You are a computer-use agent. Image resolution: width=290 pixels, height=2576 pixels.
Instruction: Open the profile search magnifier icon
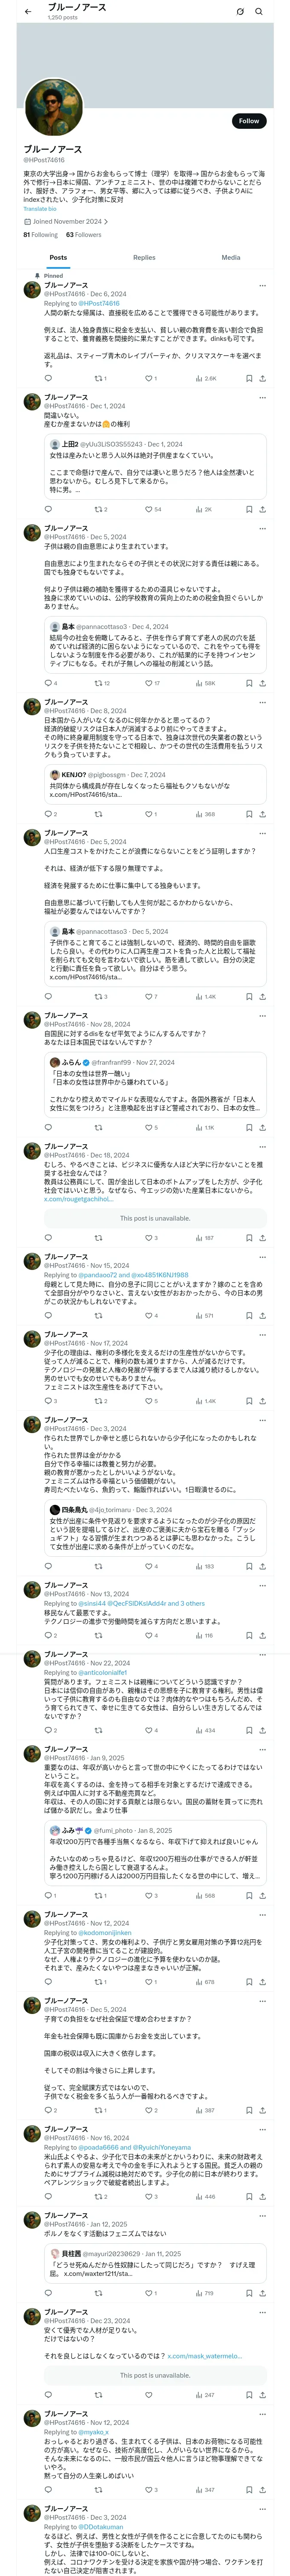click(259, 11)
